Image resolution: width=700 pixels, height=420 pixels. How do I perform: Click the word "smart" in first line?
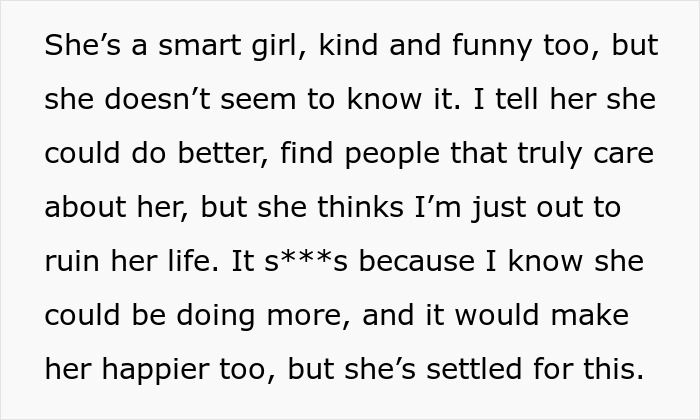coord(200,46)
